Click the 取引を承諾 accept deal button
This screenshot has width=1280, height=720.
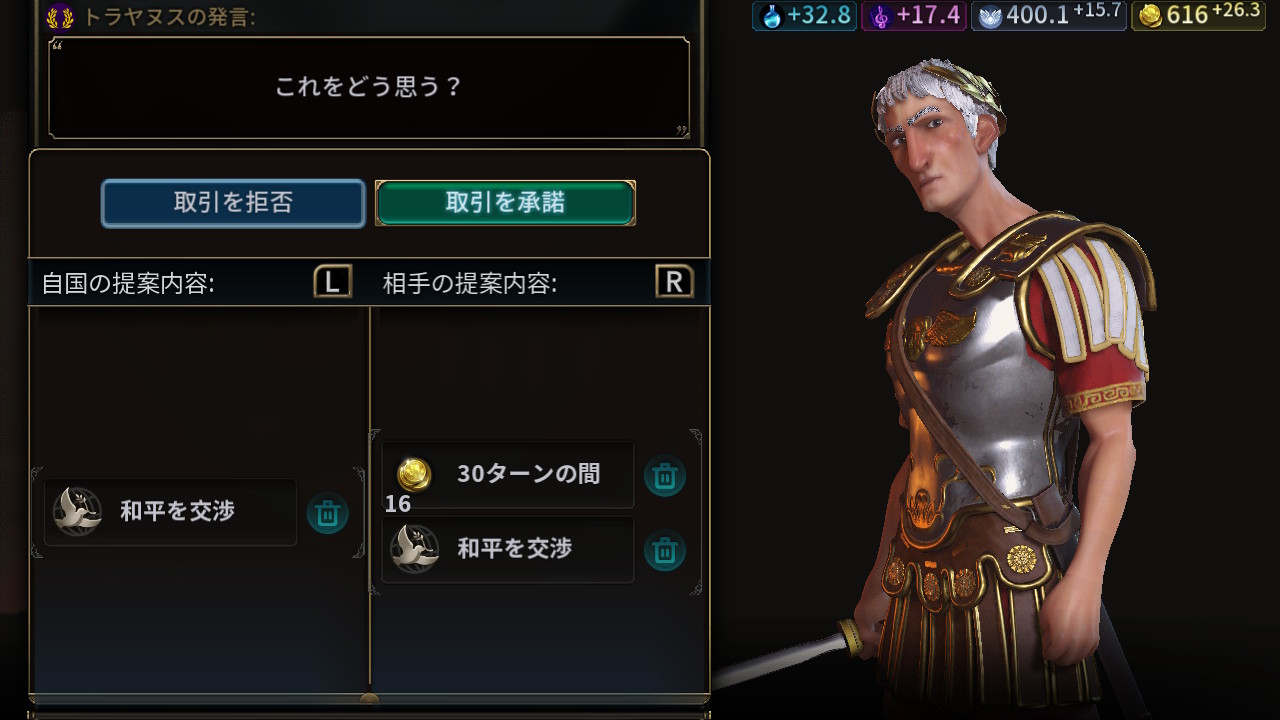(x=505, y=203)
